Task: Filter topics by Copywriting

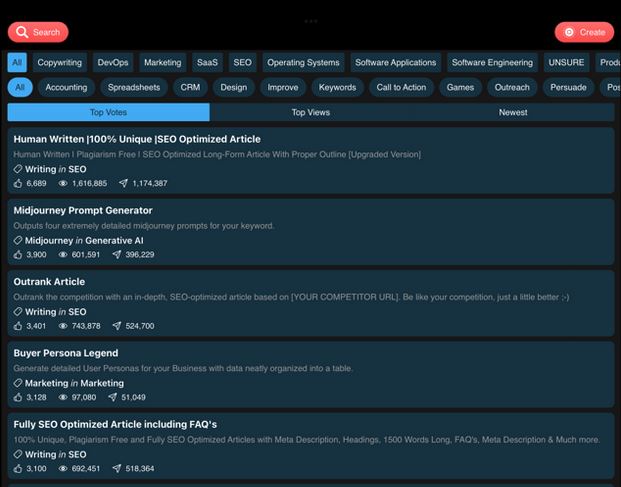Action: [x=60, y=63]
